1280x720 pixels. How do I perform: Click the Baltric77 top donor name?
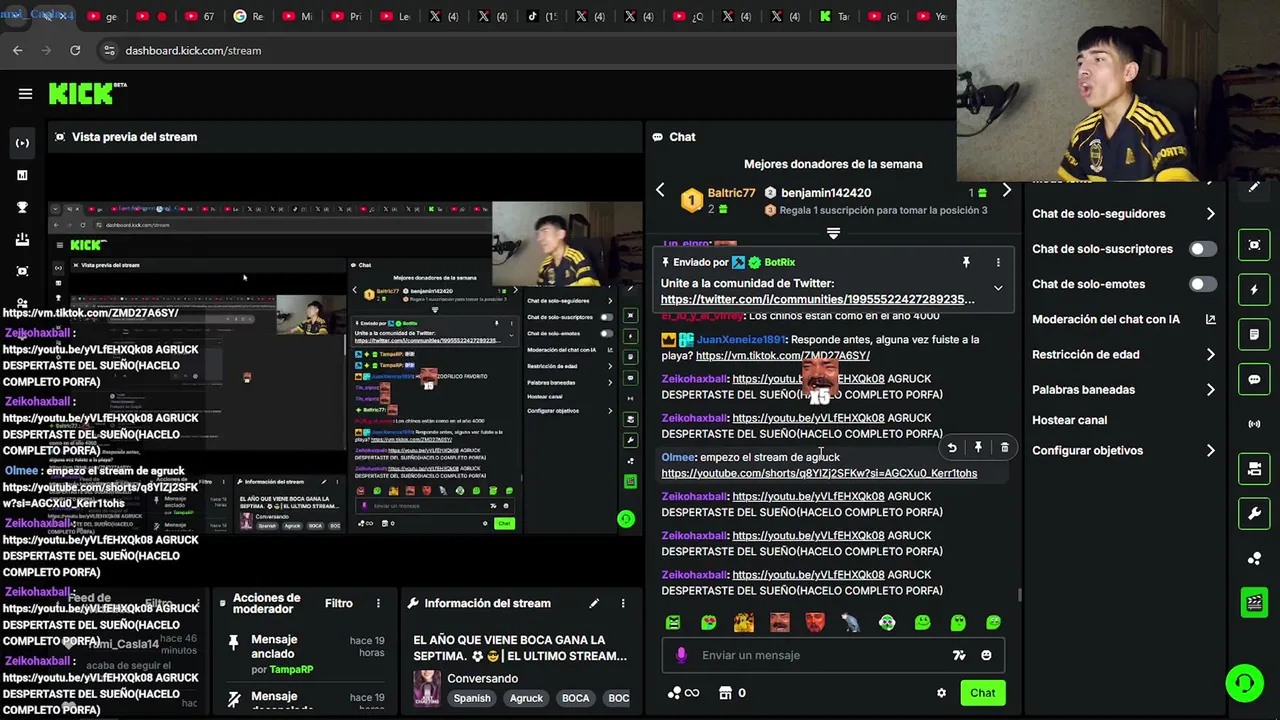pyautogui.click(x=731, y=193)
